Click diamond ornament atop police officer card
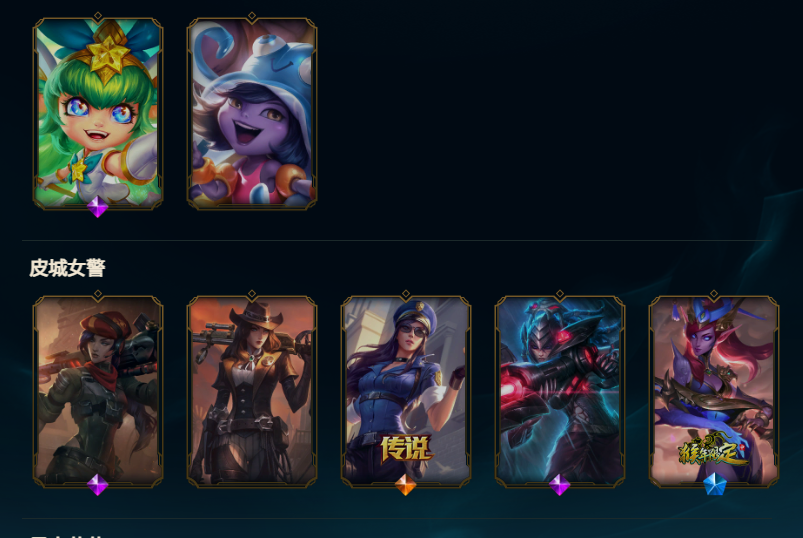The height and width of the screenshot is (538, 803). point(406,294)
